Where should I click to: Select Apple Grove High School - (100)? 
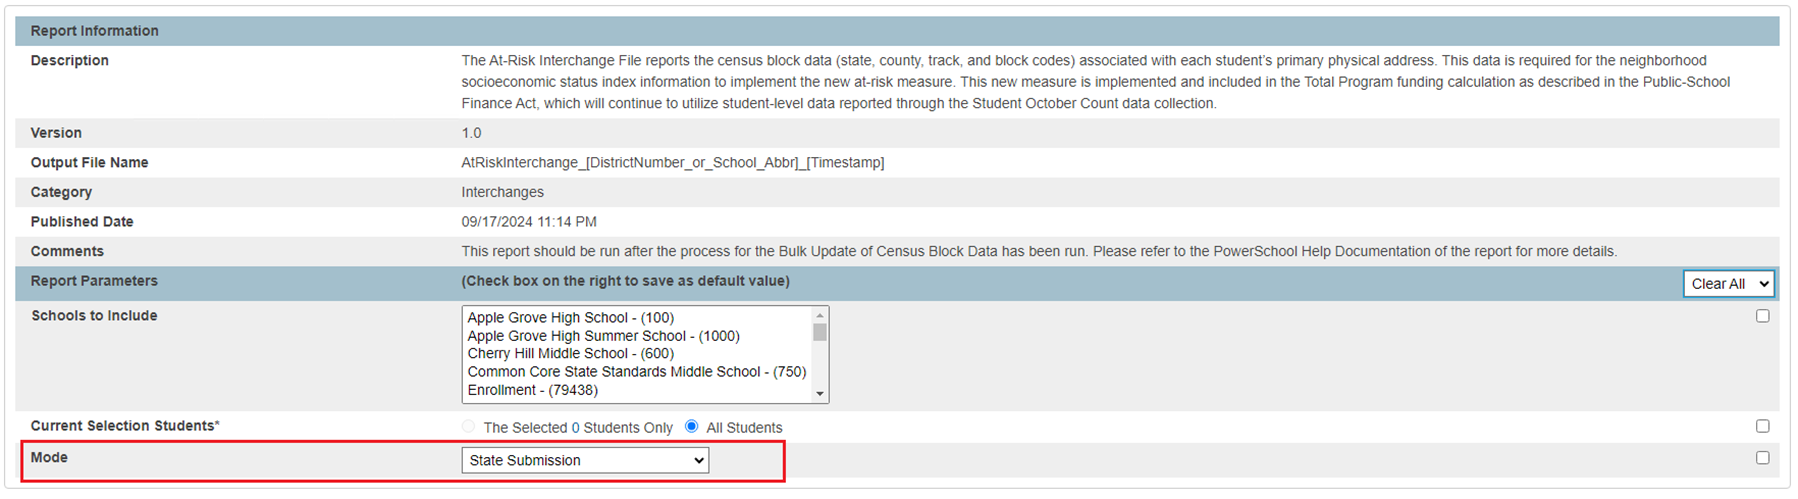tap(570, 318)
